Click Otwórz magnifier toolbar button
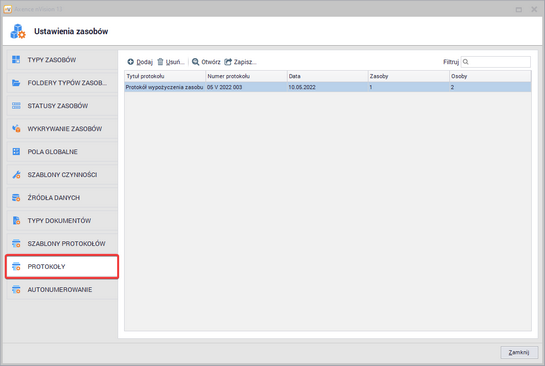 pos(206,62)
